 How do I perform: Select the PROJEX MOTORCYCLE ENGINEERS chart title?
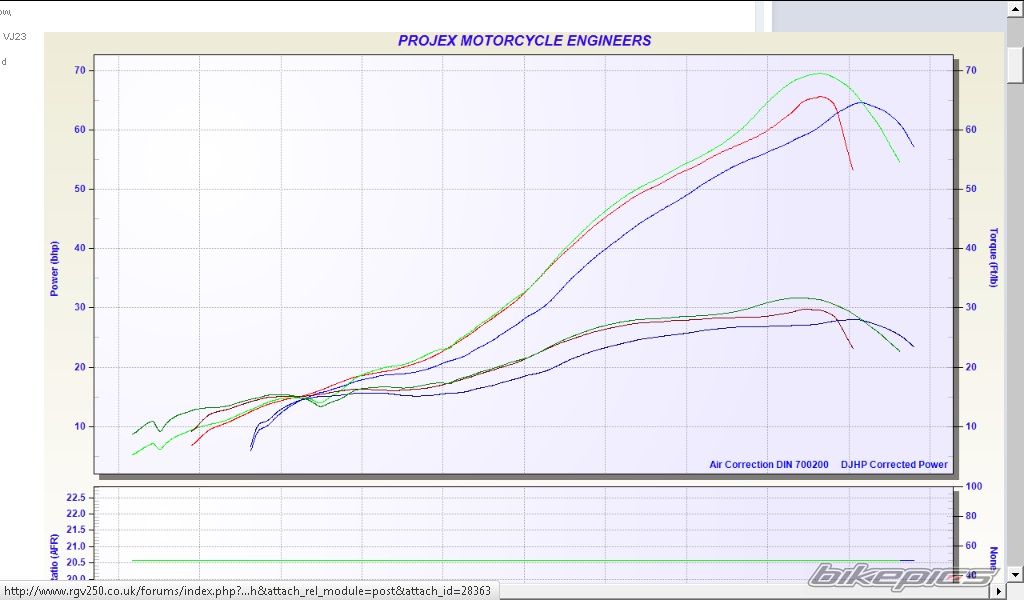(x=524, y=41)
